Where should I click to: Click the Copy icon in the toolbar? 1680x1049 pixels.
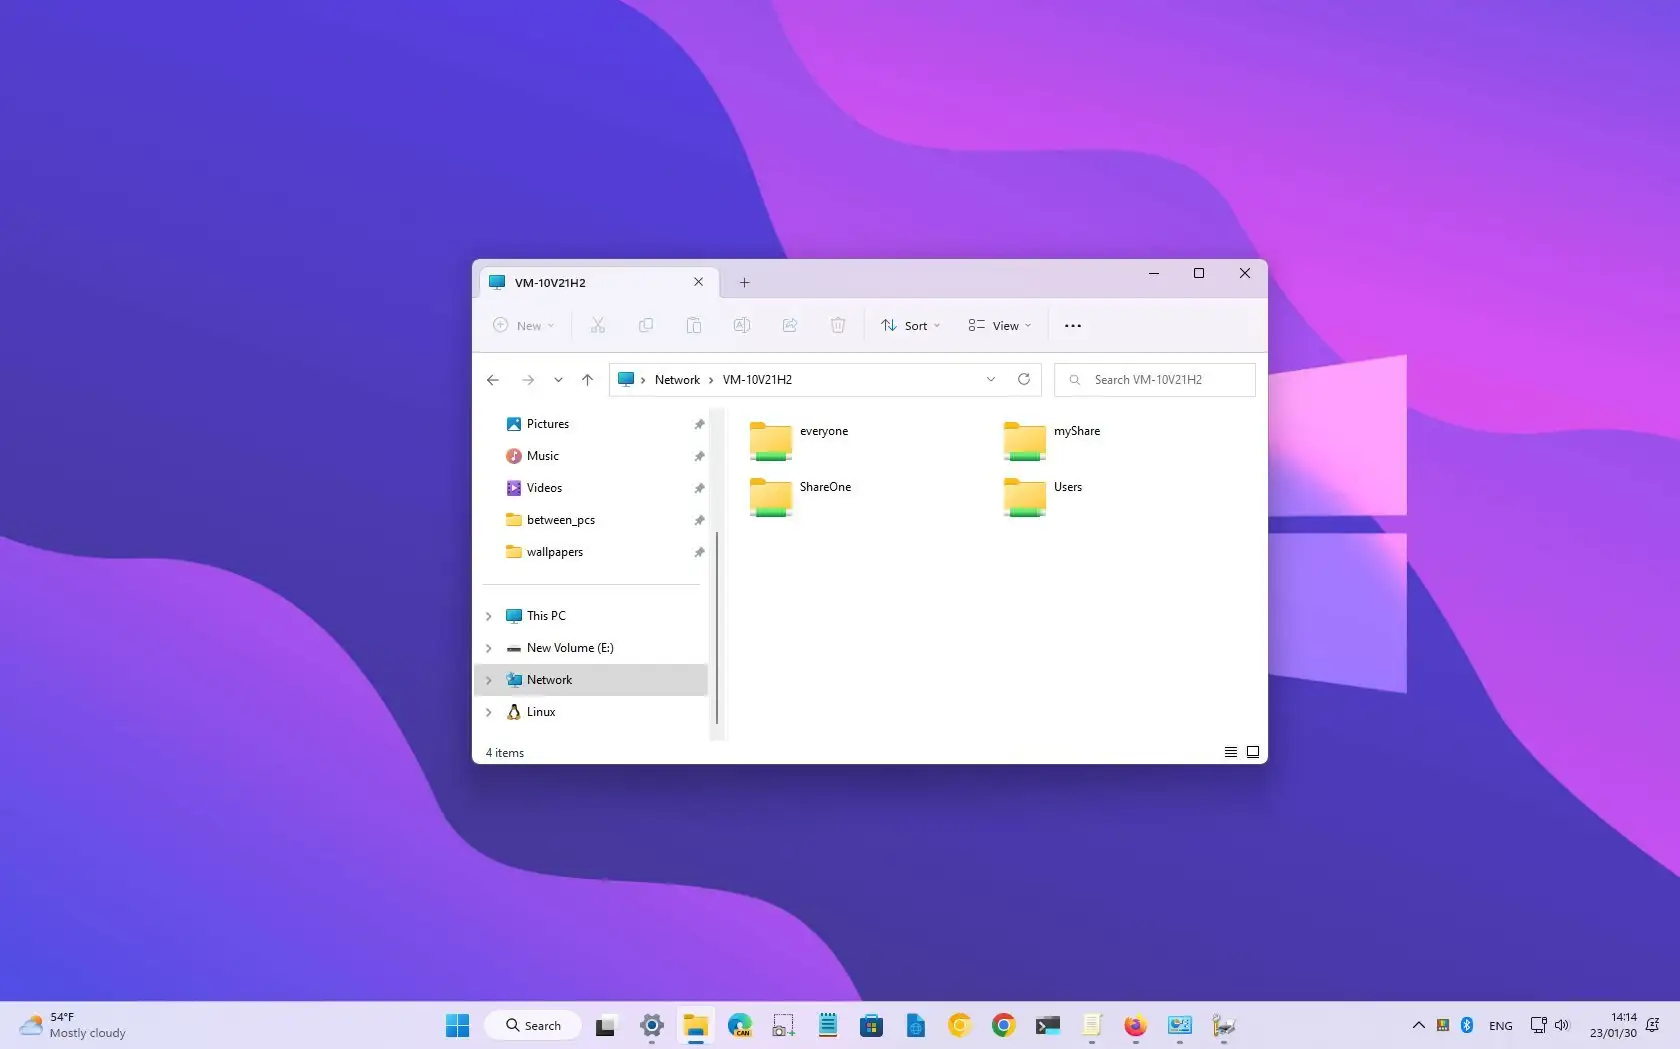click(646, 325)
